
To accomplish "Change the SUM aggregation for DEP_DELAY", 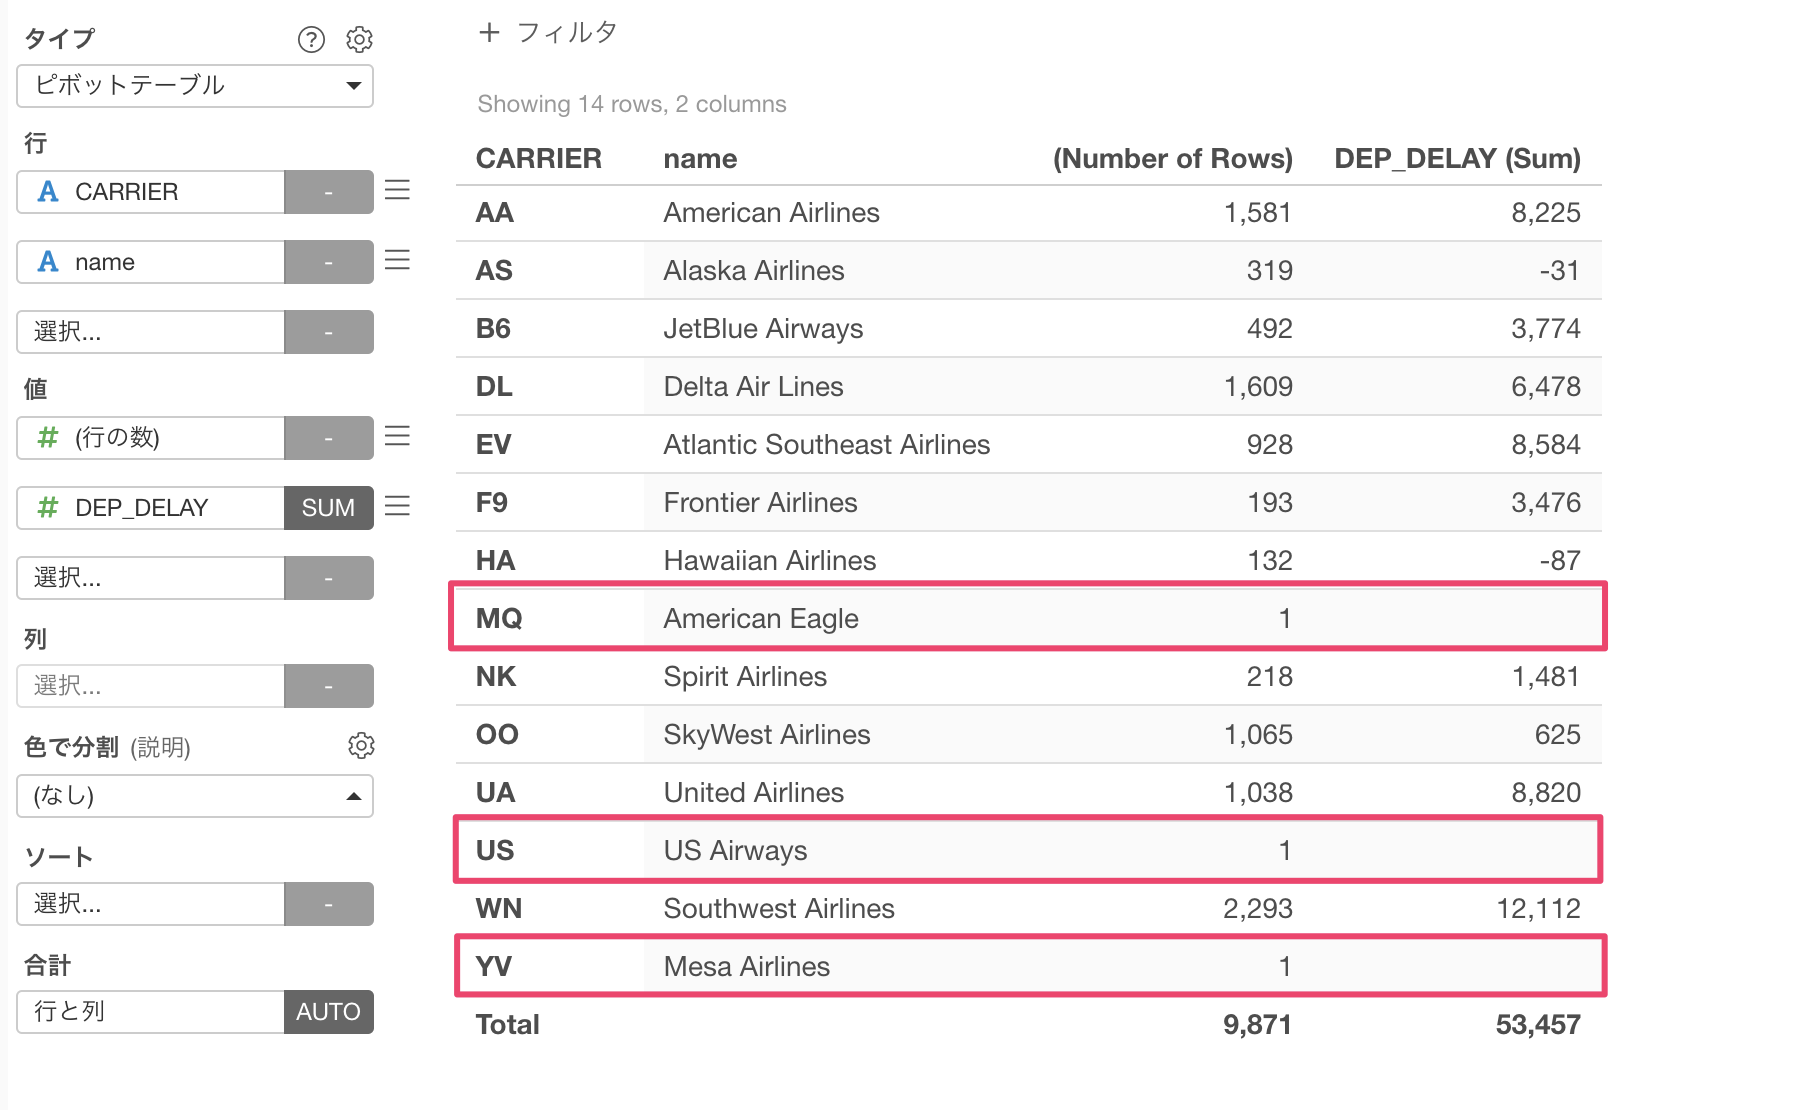I will point(328,508).
